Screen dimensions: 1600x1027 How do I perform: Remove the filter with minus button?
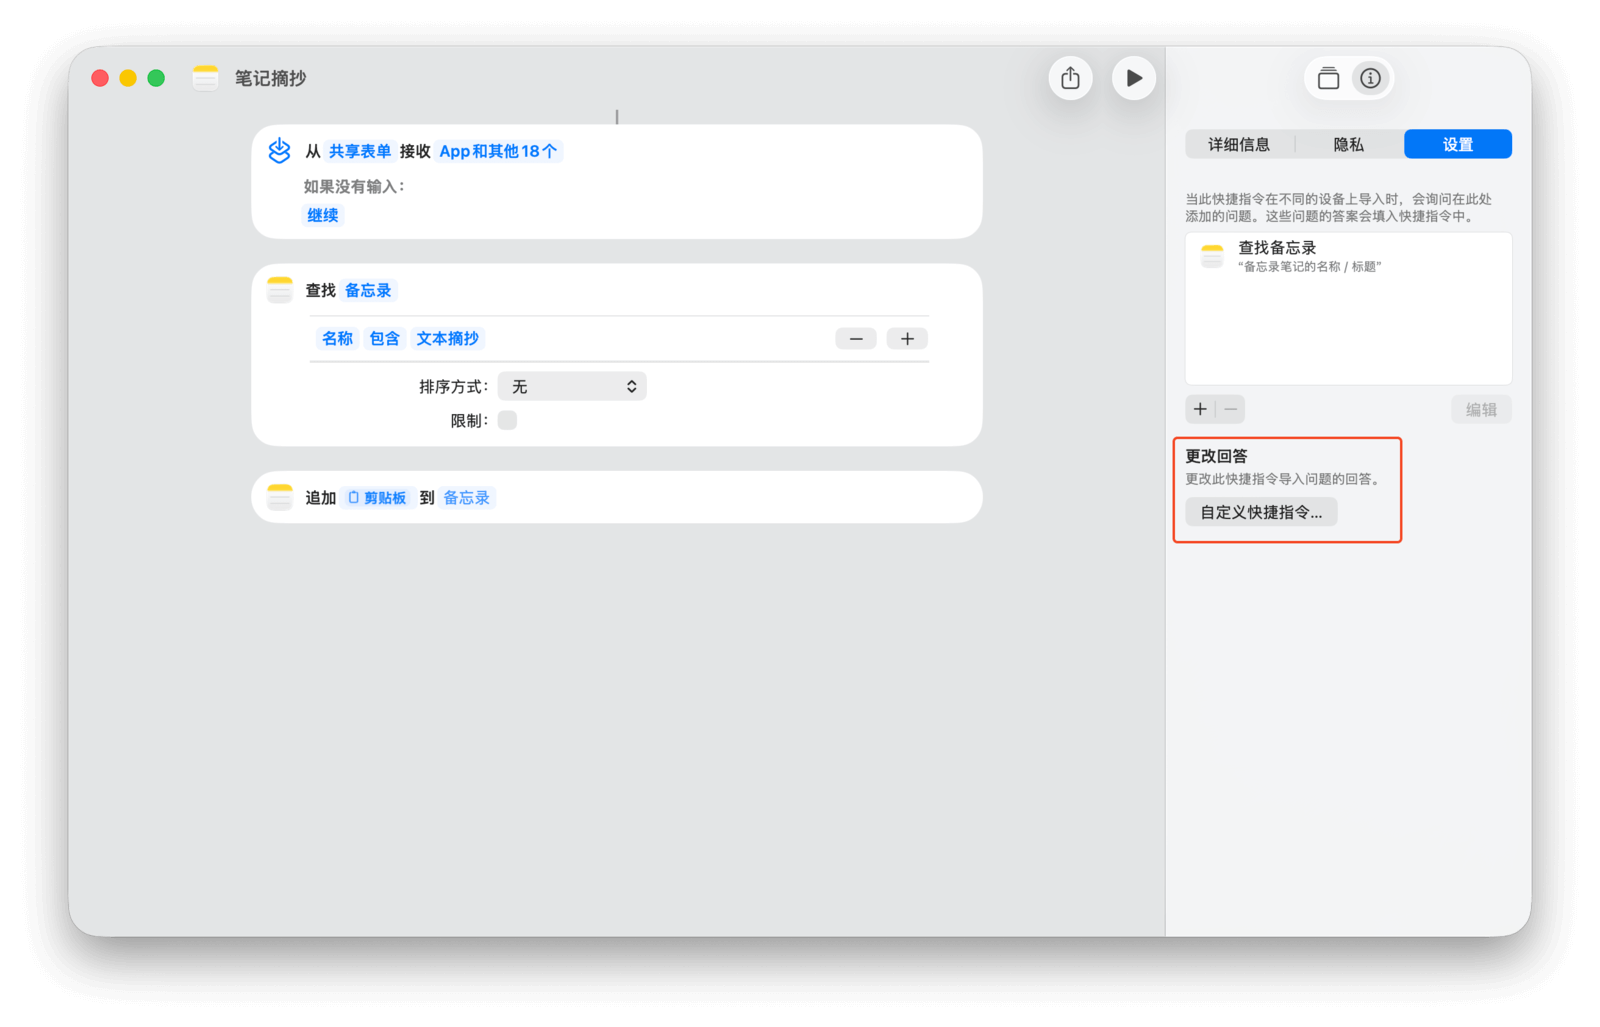pyautogui.click(x=856, y=339)
